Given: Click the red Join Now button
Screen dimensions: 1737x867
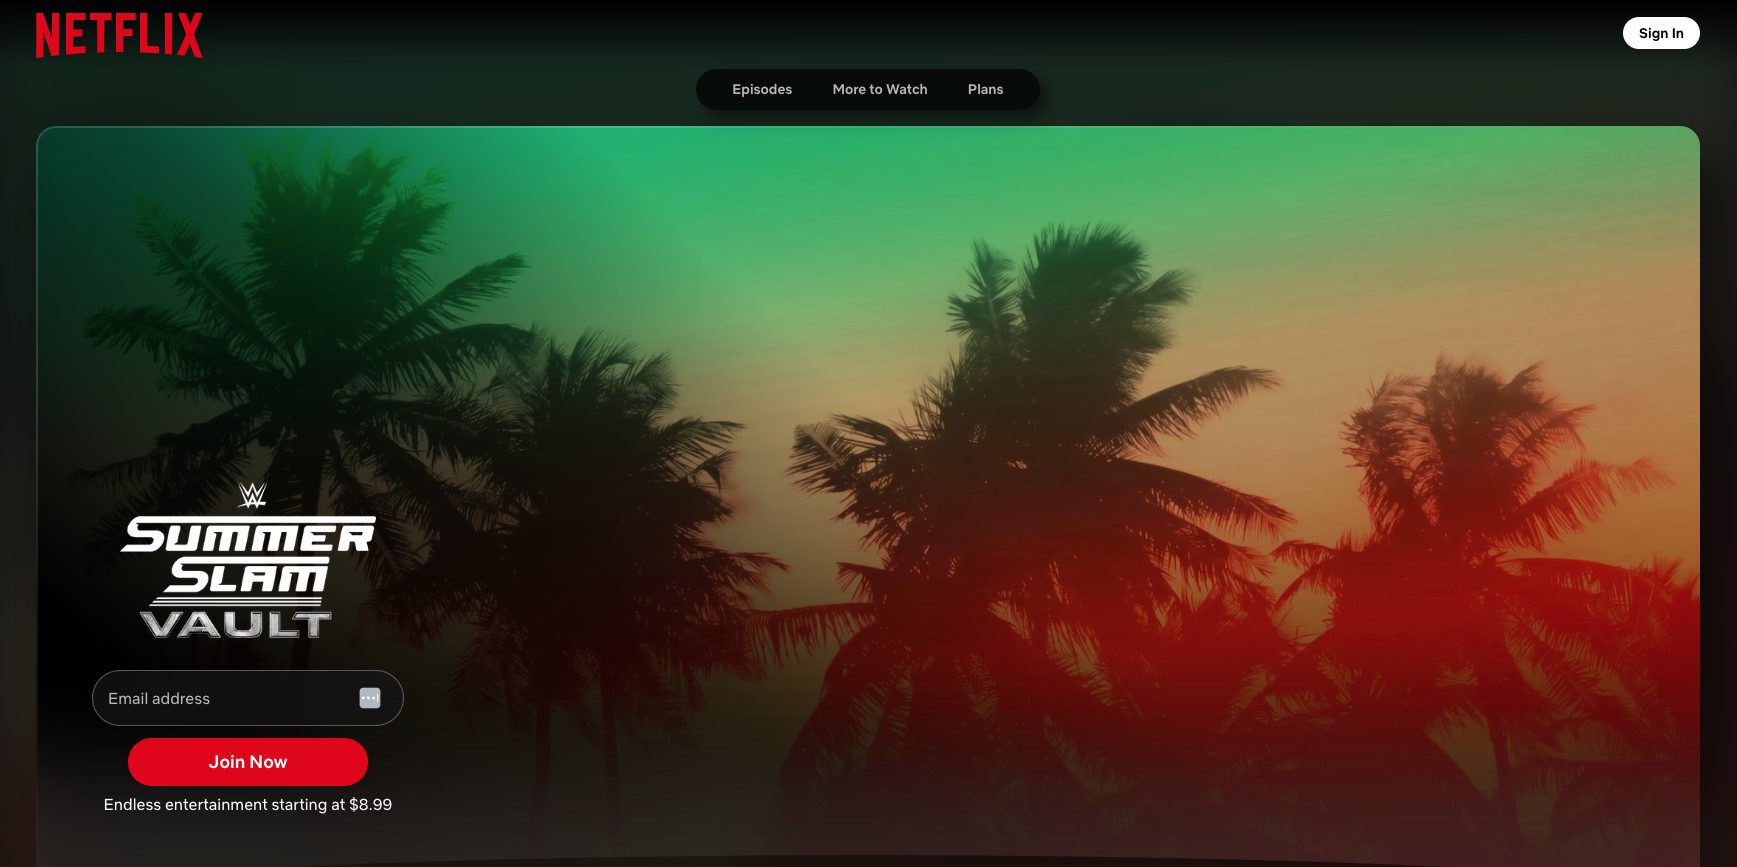Looking at the screenshot, I should pos(248,762).
